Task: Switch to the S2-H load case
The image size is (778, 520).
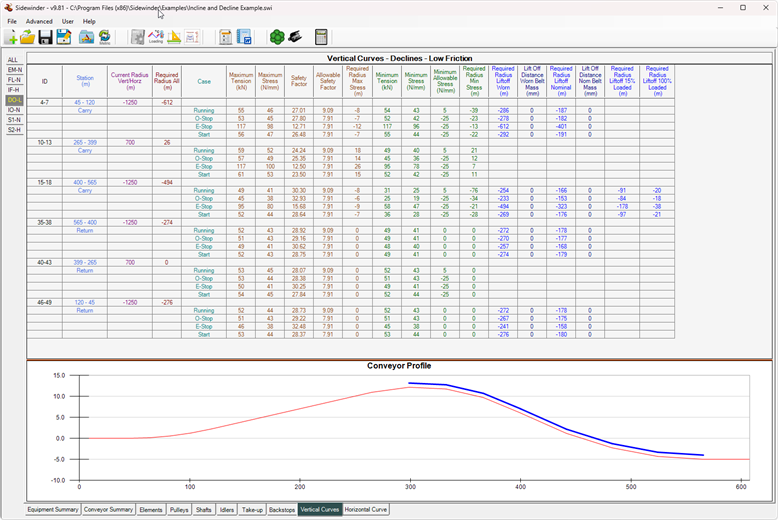Action: pyautogui.click(x=14, y=130)
